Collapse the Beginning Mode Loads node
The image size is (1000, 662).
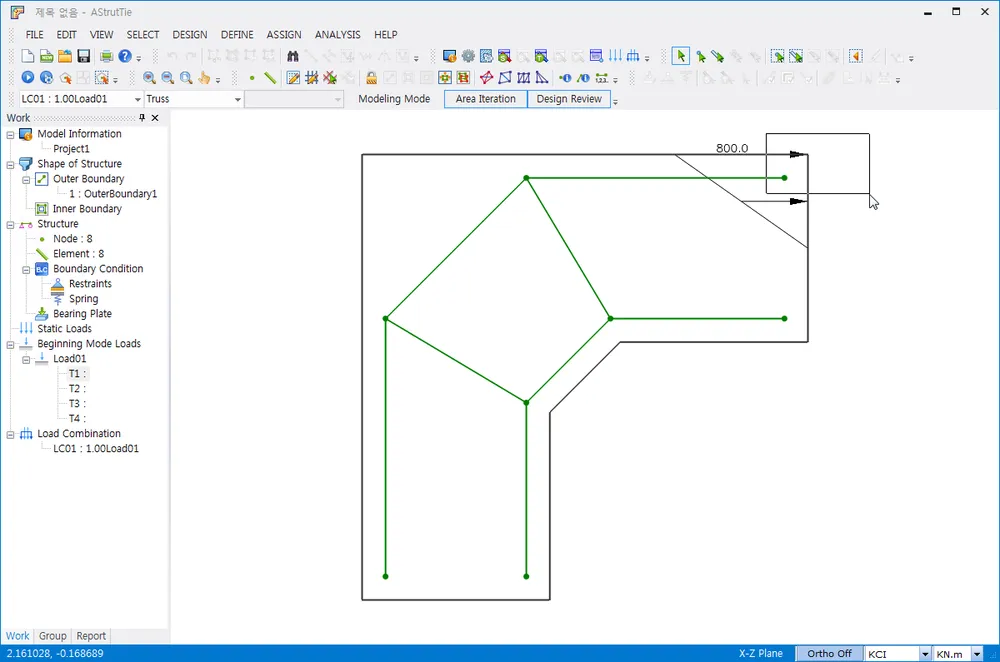(10, 344)
